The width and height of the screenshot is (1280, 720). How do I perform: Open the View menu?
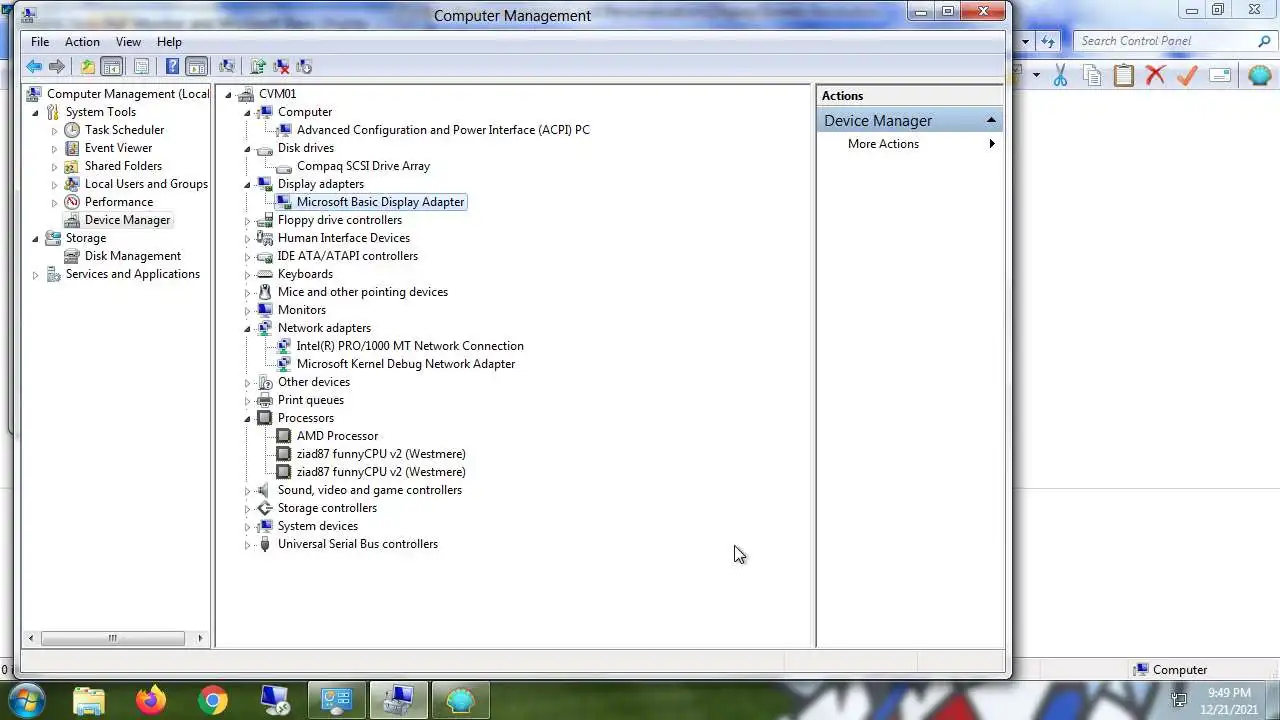128,42
